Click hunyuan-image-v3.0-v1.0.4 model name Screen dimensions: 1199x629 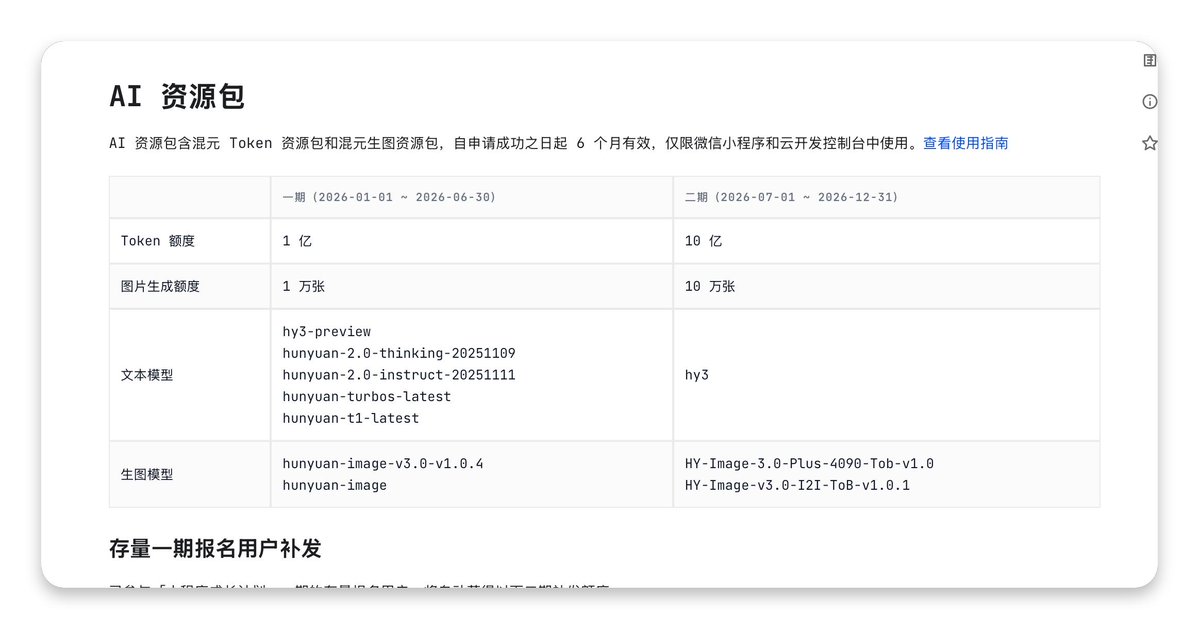382,463
